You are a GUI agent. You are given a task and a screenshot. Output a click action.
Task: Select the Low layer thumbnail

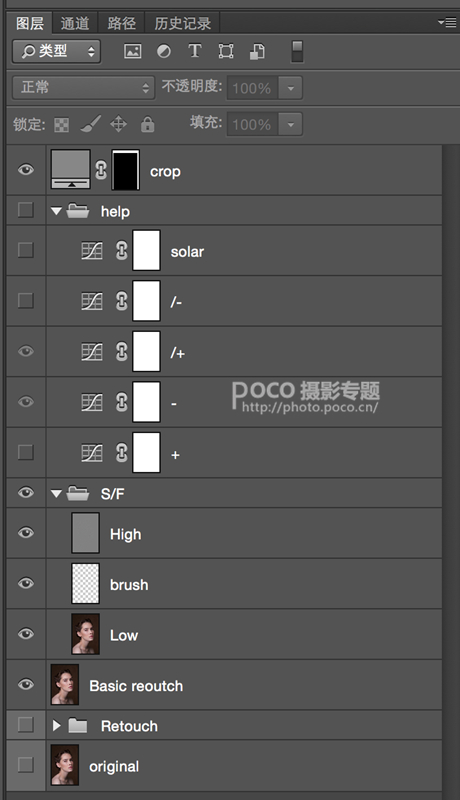85,634
